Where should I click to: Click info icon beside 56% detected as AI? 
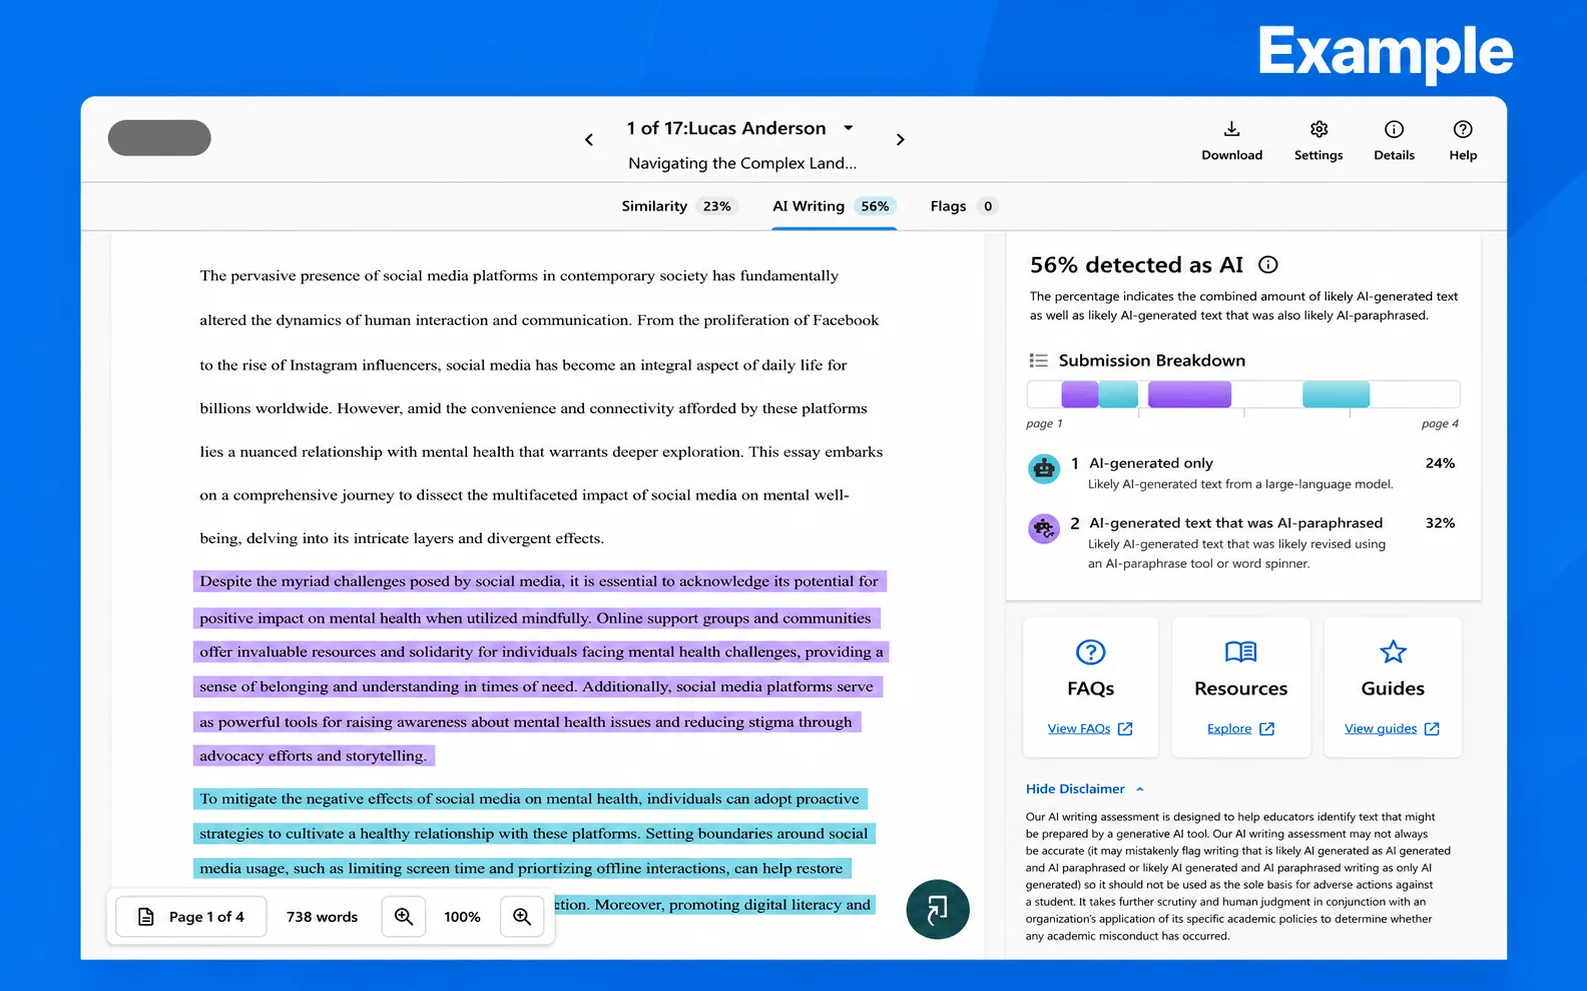1268,265
